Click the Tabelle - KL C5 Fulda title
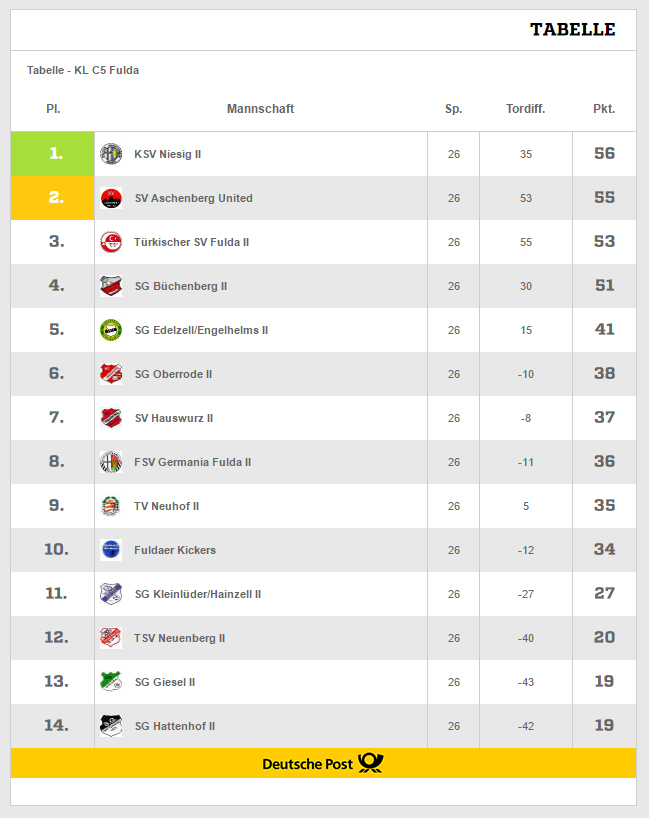Screen dimensions: 649x818 tap(83, 70)
